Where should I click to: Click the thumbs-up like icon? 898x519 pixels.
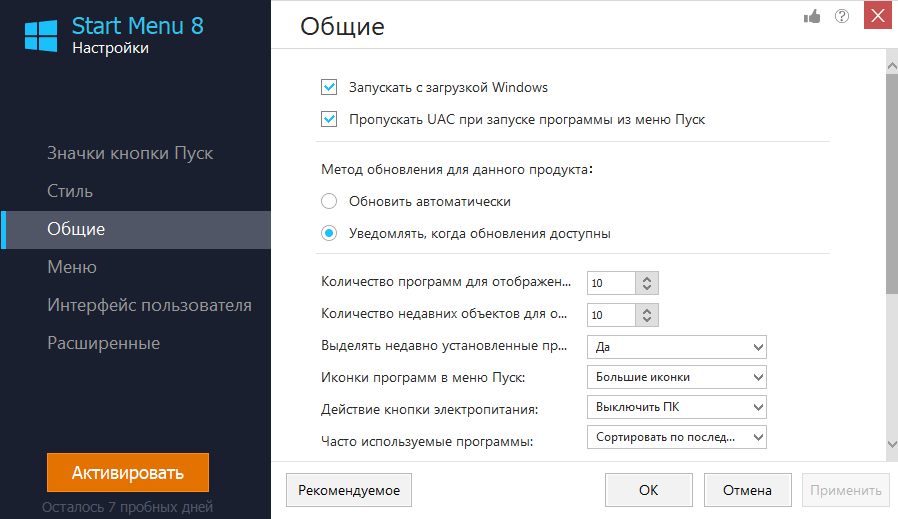(812, 17)
